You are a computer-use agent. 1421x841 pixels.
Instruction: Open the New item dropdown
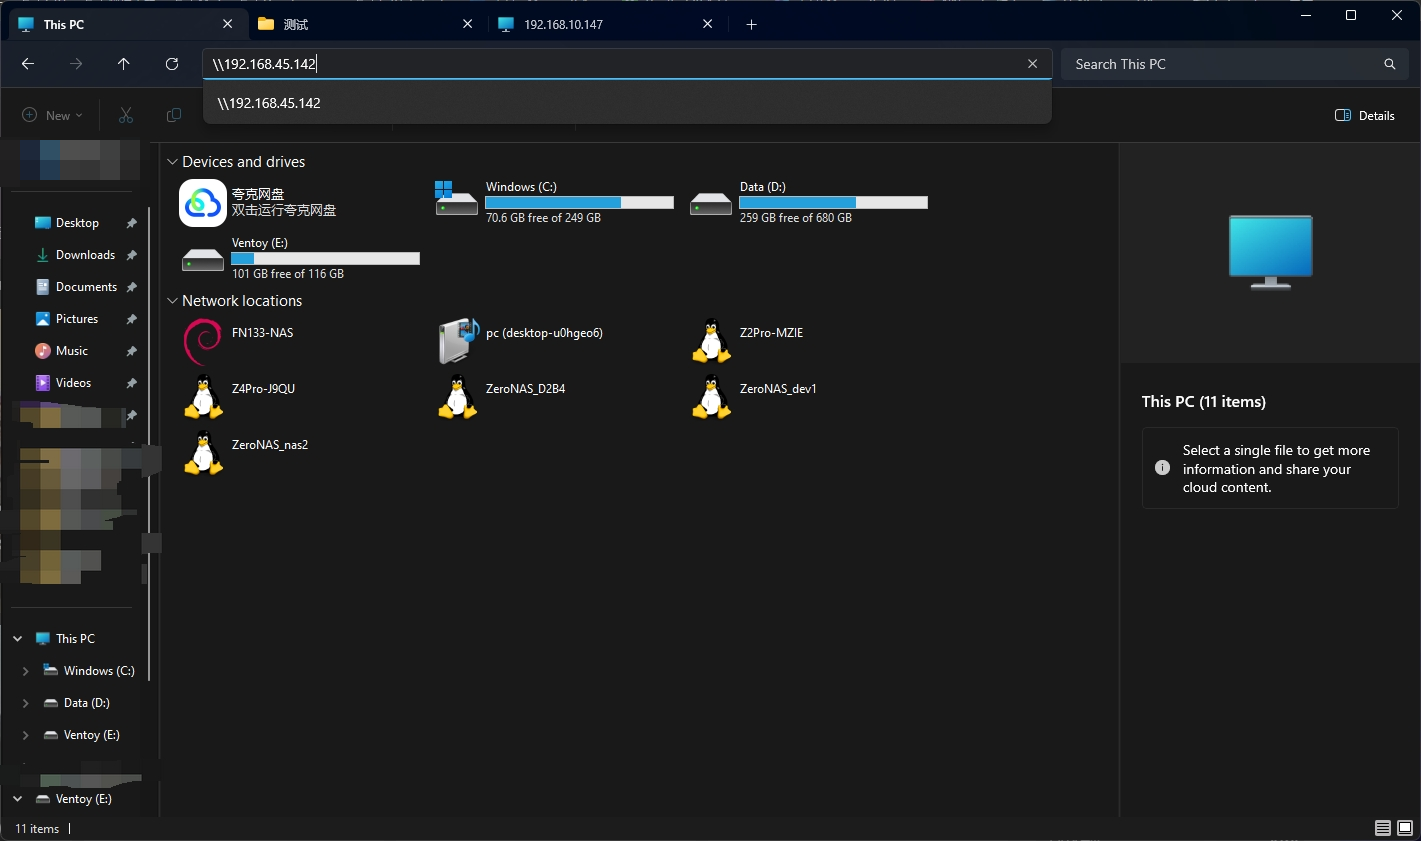coord(53,115)
